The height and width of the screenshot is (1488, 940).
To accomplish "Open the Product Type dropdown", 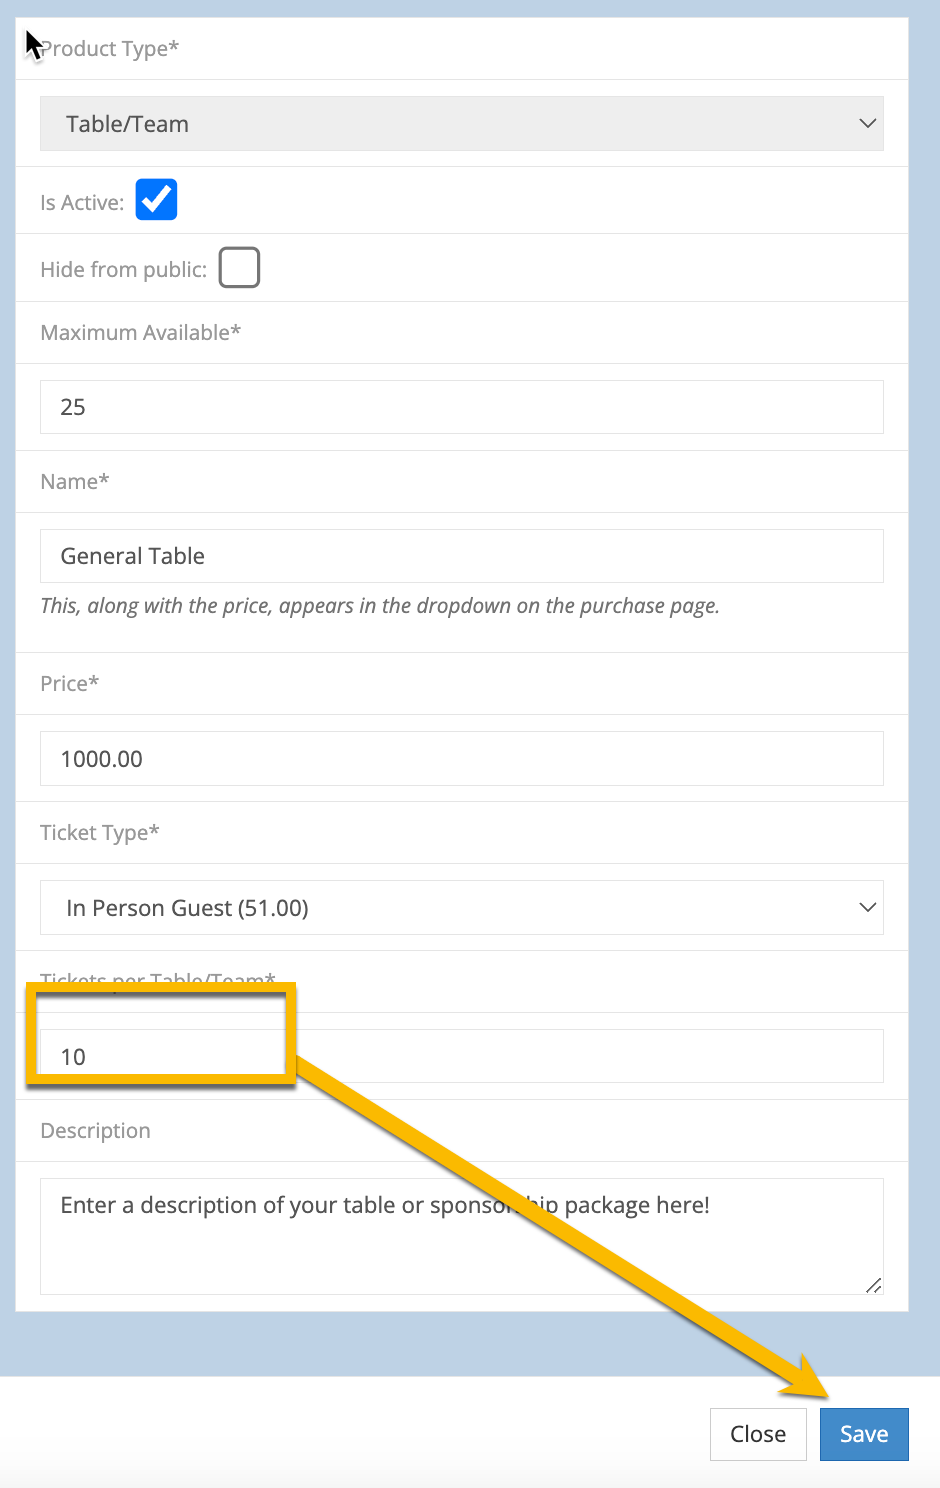I will pos(461,124).
